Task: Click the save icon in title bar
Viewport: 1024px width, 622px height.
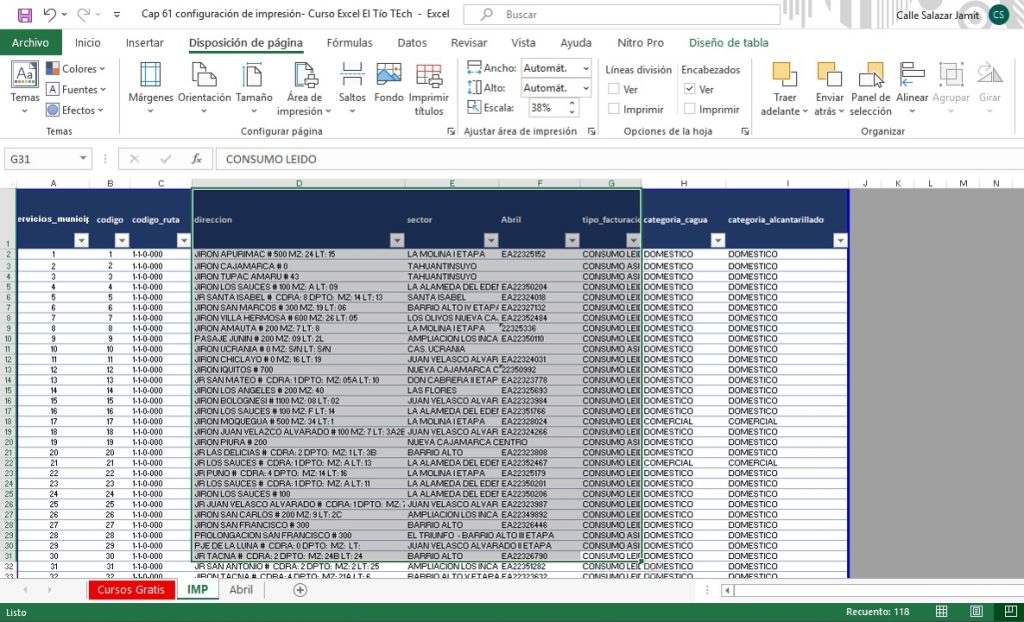Action: [x=25, y=15]
